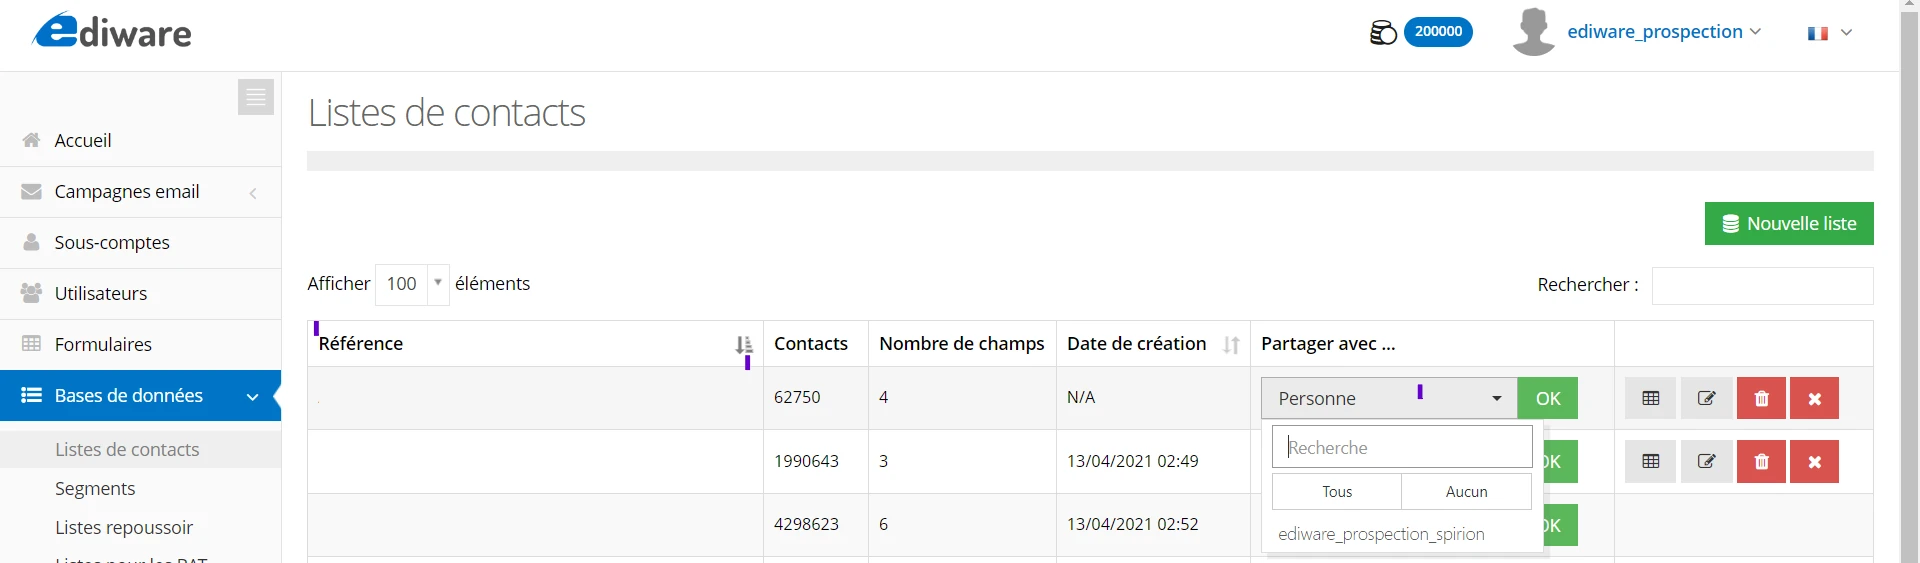The width and height of the screenshot is (1920, 563).
Task: Sort by Référence column arrow
Action: pos(744,345)
